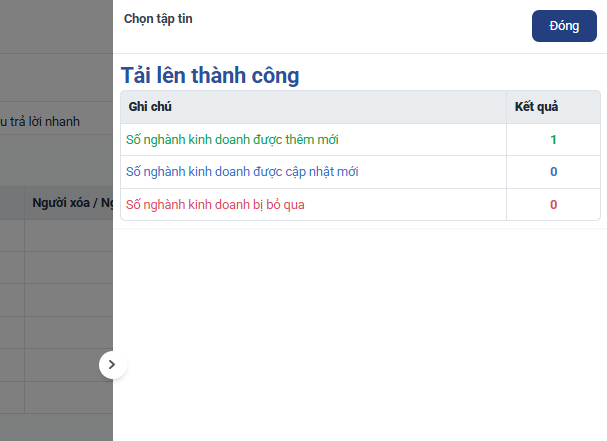Click the 'Chọn tập tin' panel title
The width and height of the screenshot is (607, 441).
(x=158, y=19)
